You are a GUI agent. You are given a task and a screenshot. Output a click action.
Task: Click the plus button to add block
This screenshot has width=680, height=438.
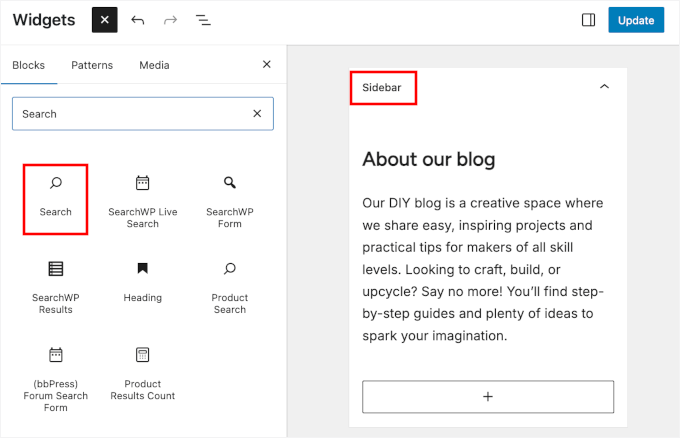[488, 396]
